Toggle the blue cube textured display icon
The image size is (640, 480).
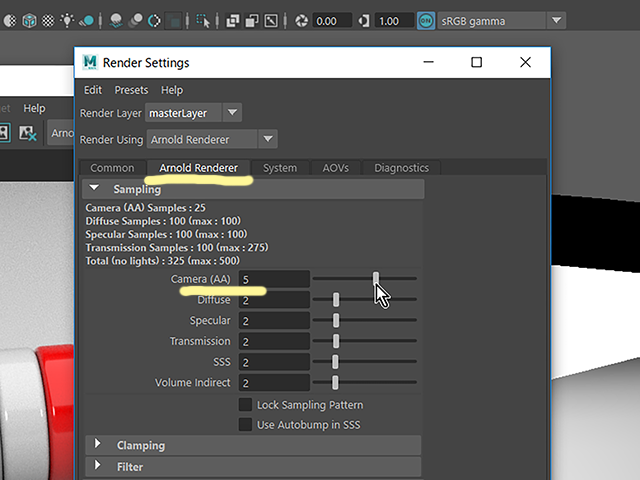coord(29,20)
